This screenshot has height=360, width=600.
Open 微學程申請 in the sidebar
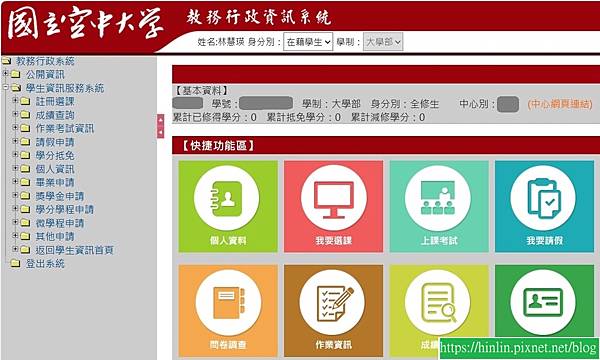pyautogui.click(x=60, y=223)
